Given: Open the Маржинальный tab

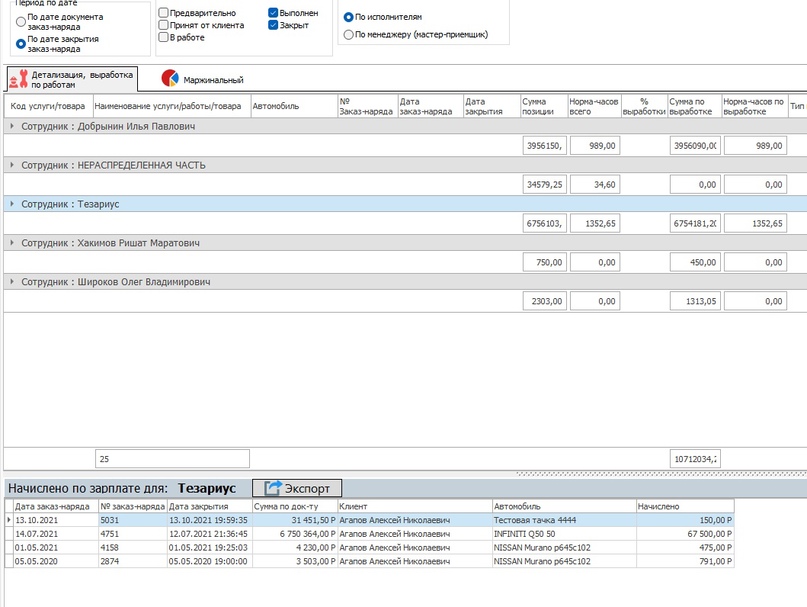Looking at the screenshot, I should coord(212,79).
